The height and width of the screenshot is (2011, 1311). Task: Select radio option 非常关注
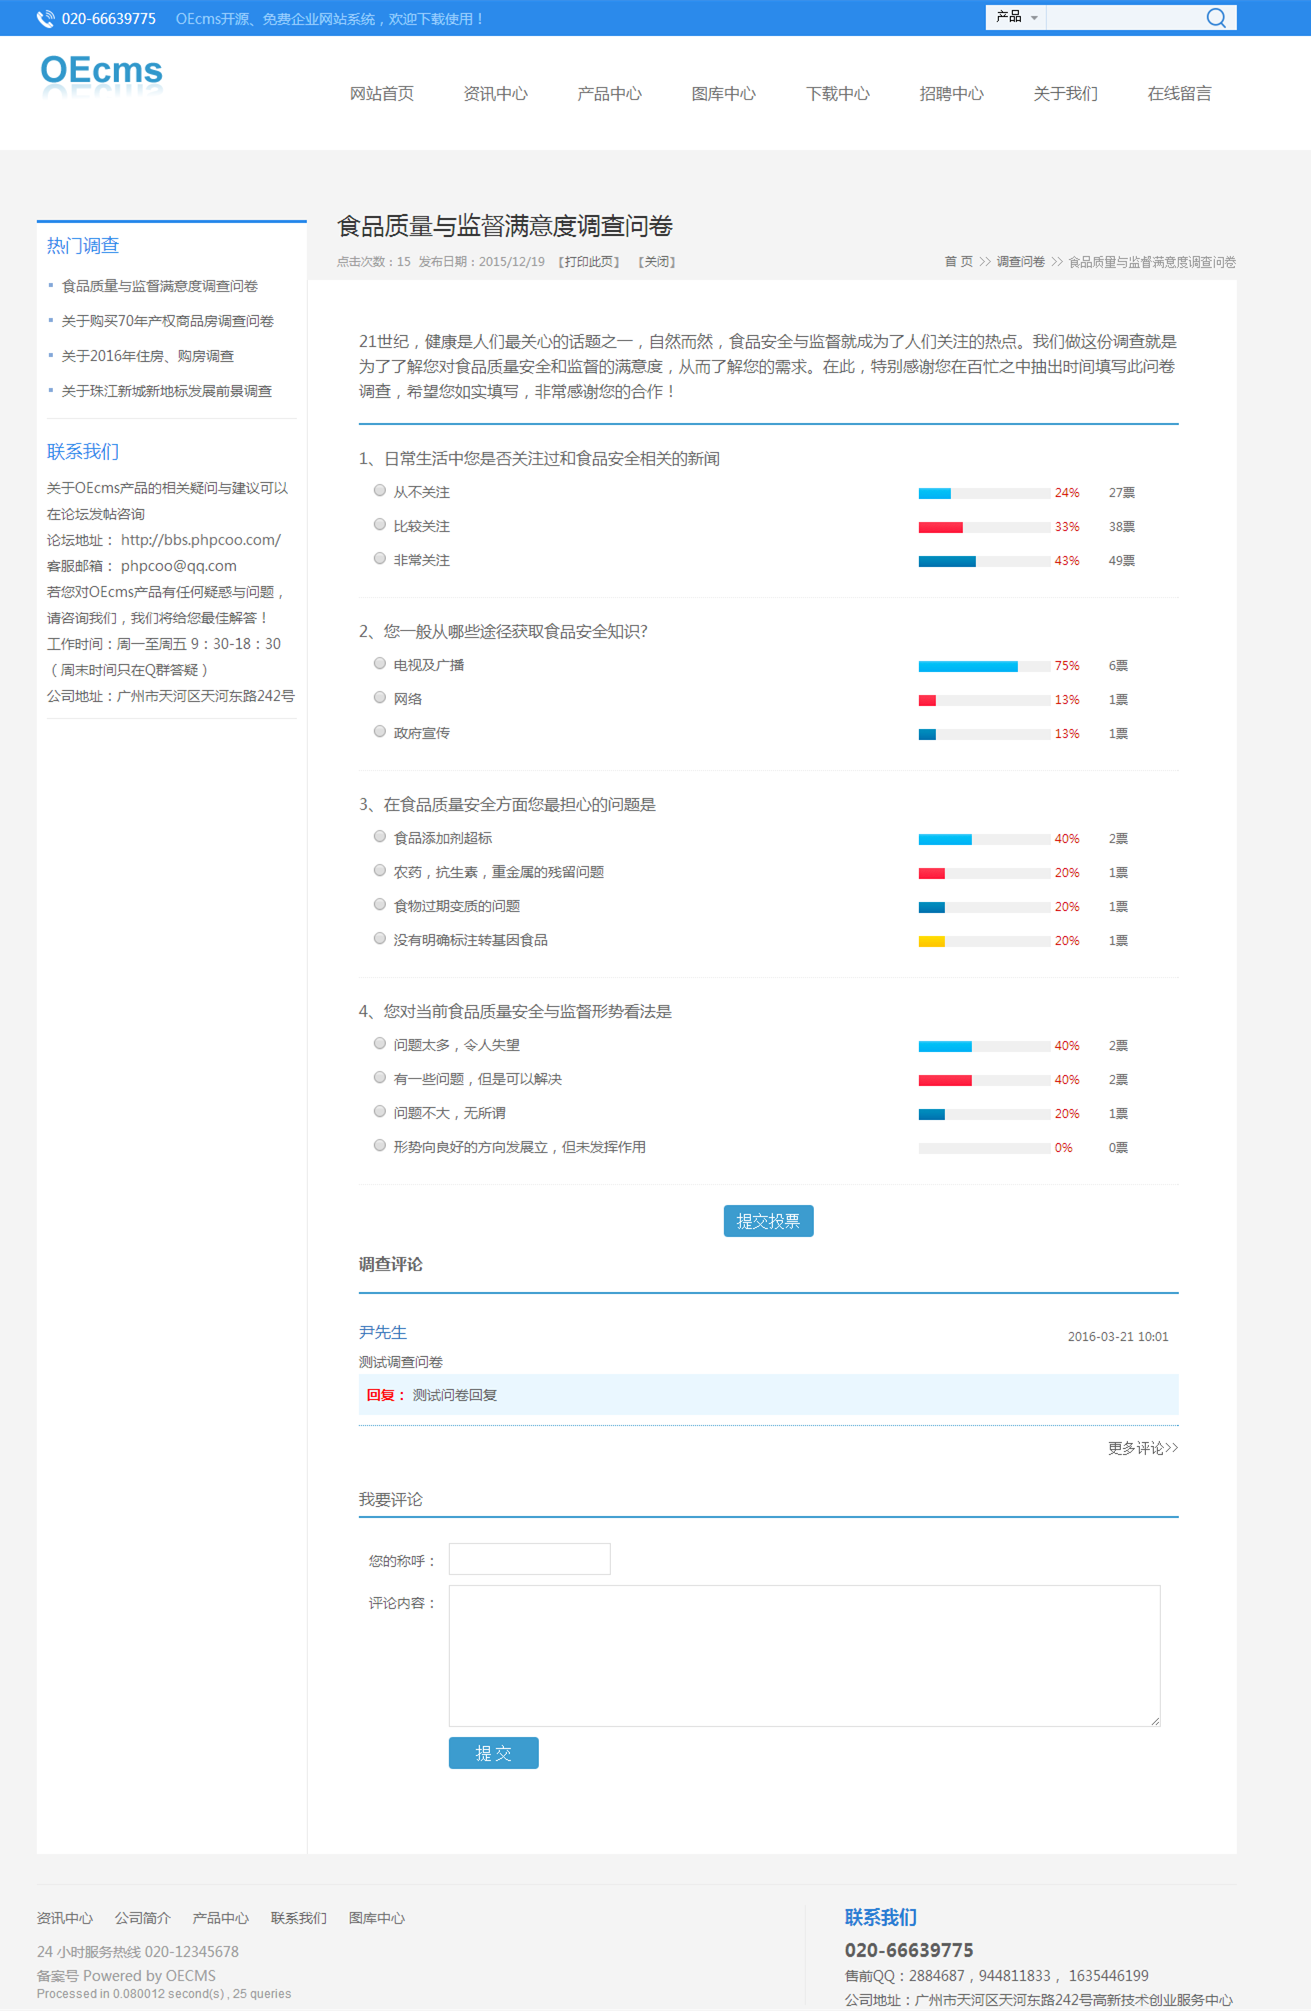(380, 558)
